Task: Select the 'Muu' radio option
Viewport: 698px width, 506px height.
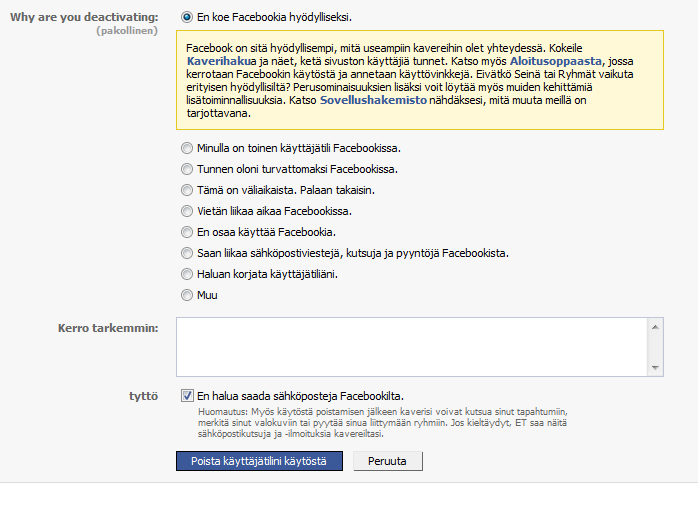Action: tap(187, 295)
